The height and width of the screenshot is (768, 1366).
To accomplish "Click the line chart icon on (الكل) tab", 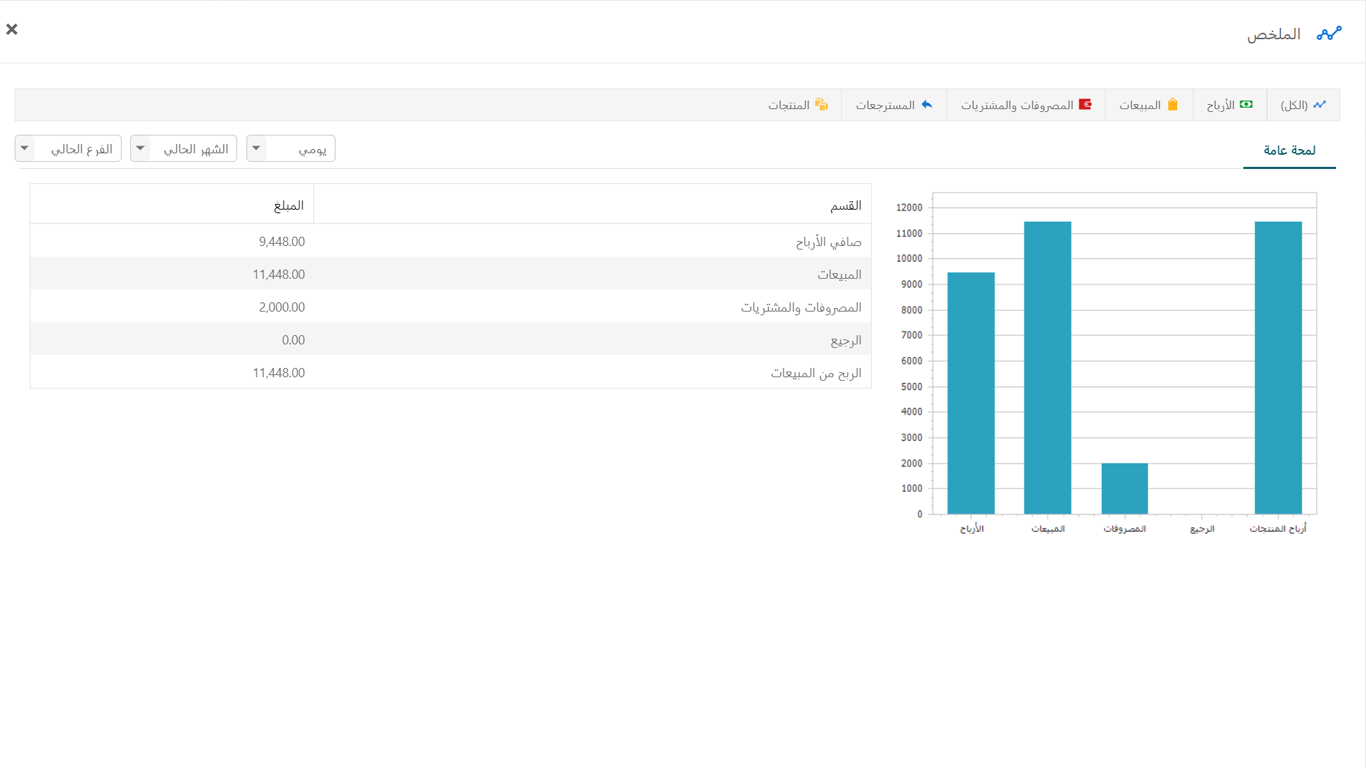I will click(x=1320, y=105).
